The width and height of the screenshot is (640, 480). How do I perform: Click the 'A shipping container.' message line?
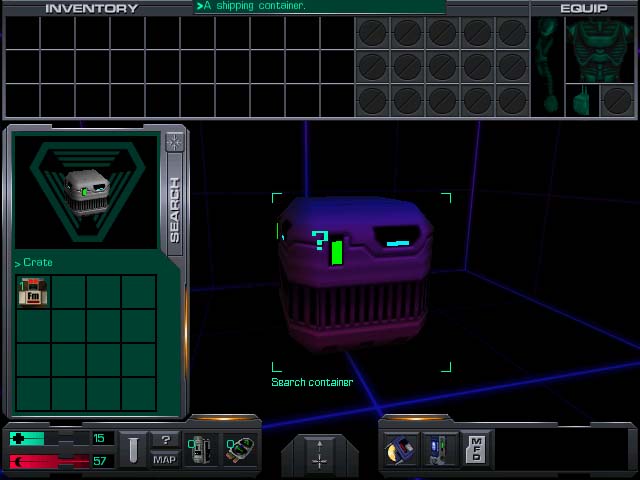pos(254,6)
